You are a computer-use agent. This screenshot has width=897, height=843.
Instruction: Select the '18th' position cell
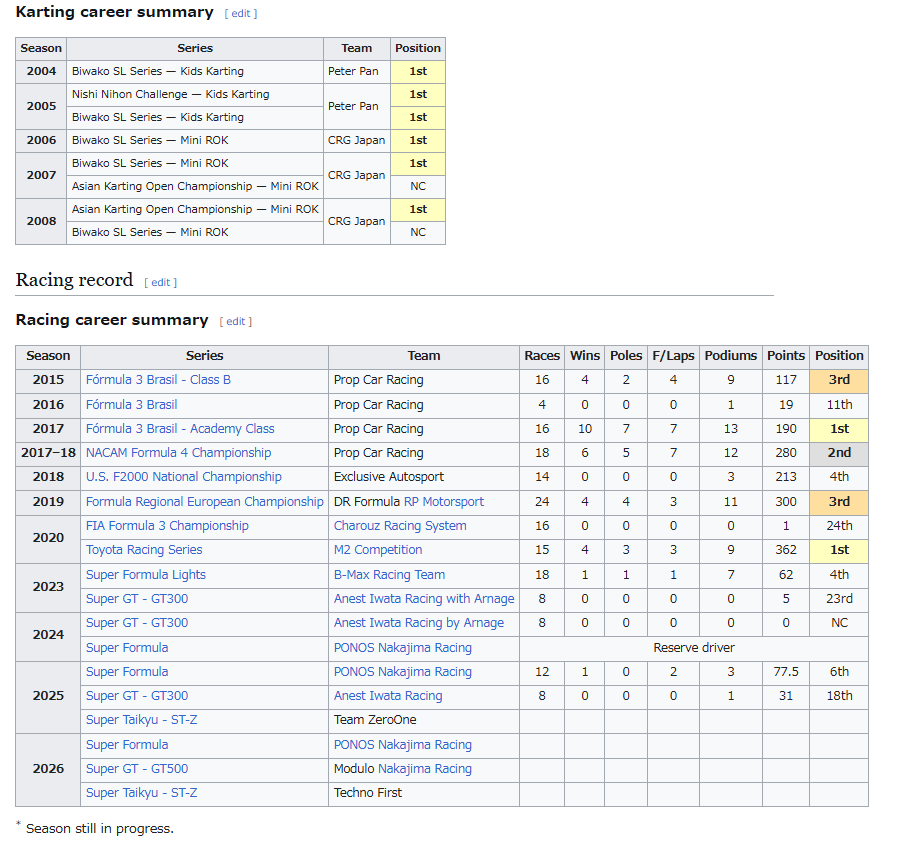pyautogui.click(x=839, y=697)
